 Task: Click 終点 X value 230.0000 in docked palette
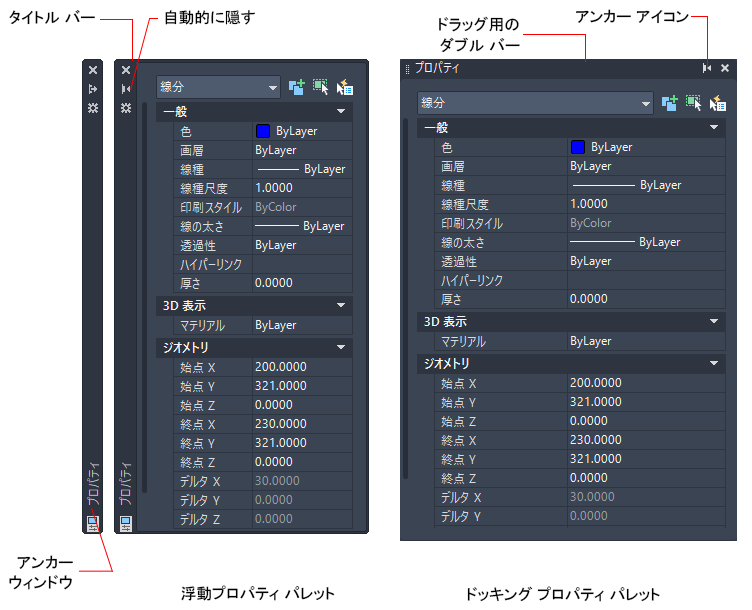(x=646, y=440)
